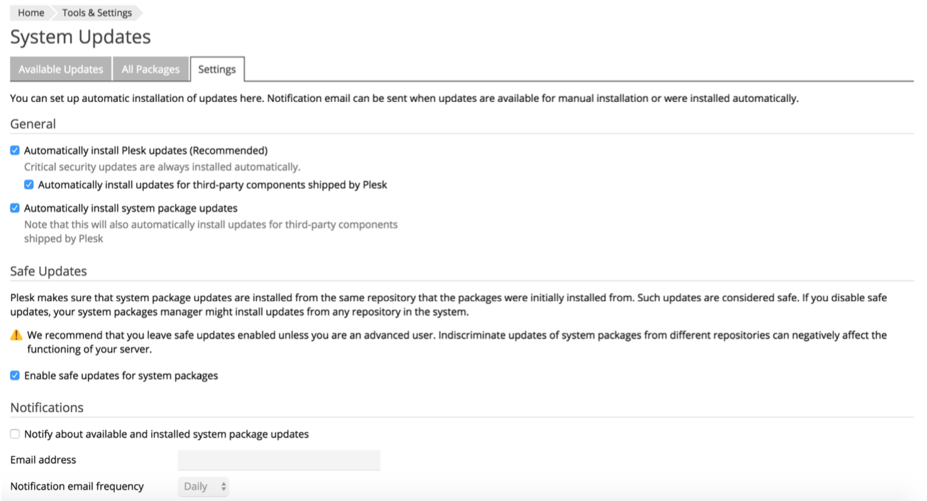Click the General section heading
The width and height of the screenshot is (927, 501).
[33, 124]
